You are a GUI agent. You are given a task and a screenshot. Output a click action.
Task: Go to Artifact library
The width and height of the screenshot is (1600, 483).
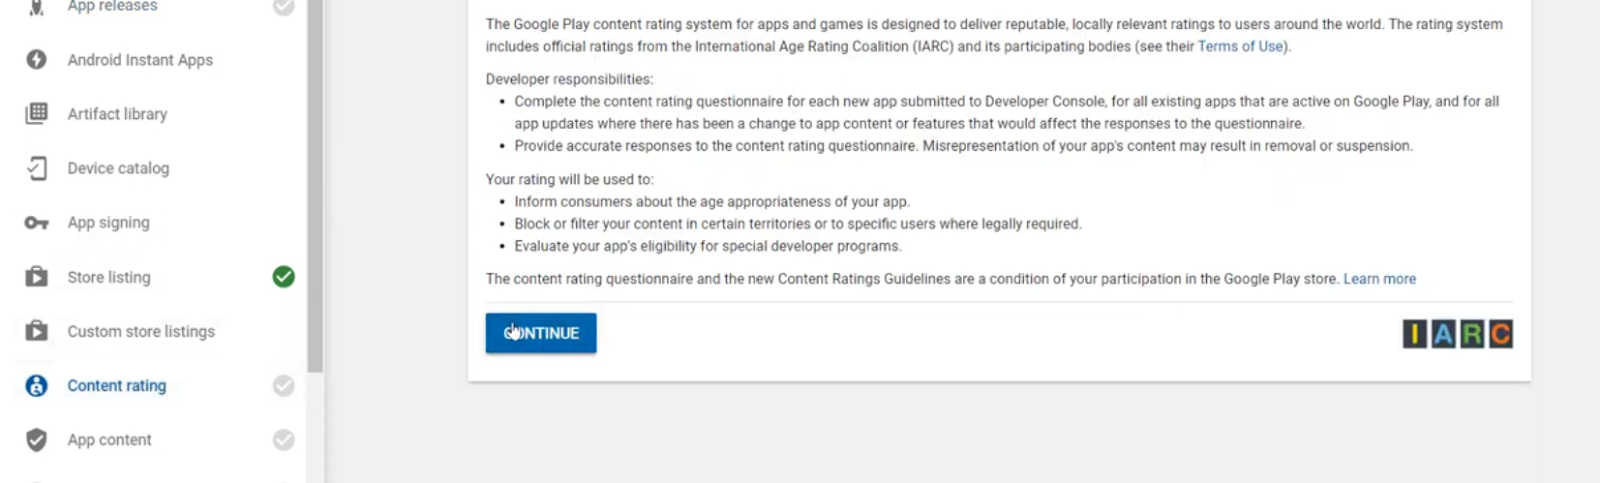coord(117,114)
